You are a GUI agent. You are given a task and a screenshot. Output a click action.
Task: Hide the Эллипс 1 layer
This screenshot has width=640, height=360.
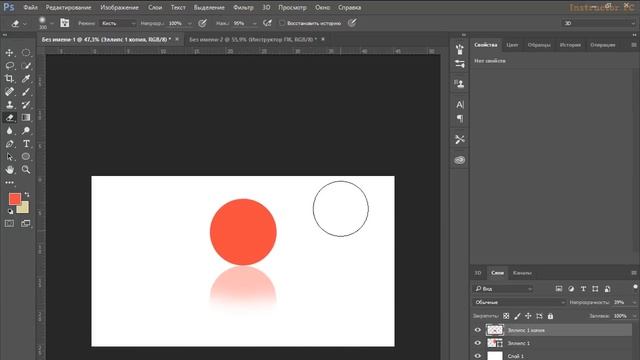coord(478,343)
